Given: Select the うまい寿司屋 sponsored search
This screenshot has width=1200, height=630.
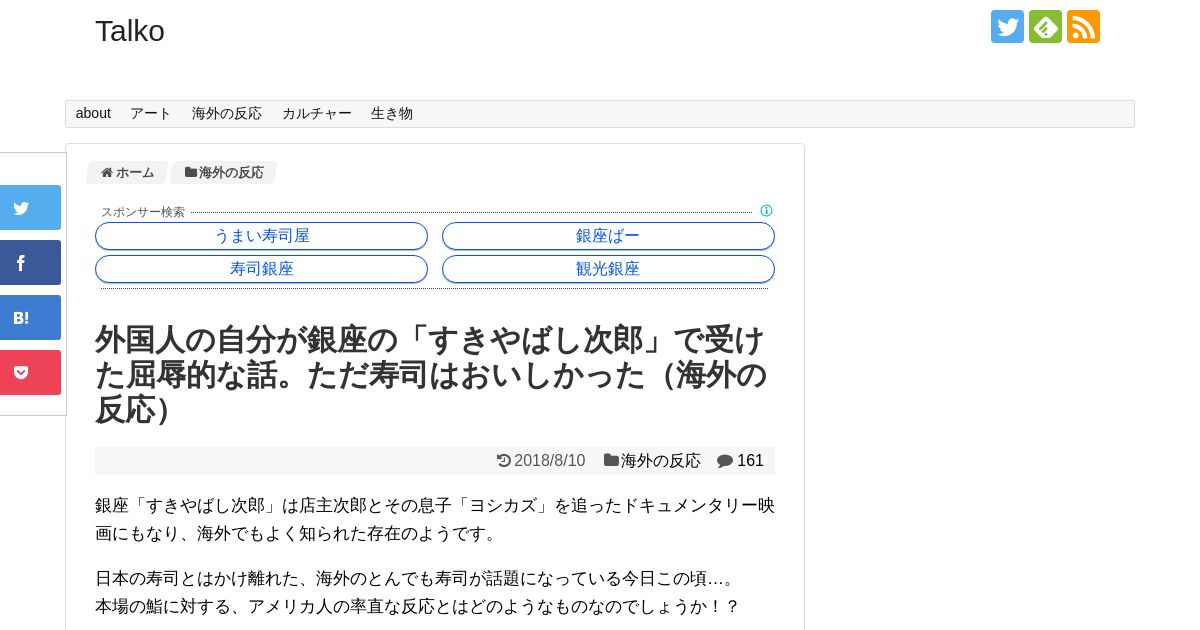Looking at the screenshot, I should tap(261, 236).
